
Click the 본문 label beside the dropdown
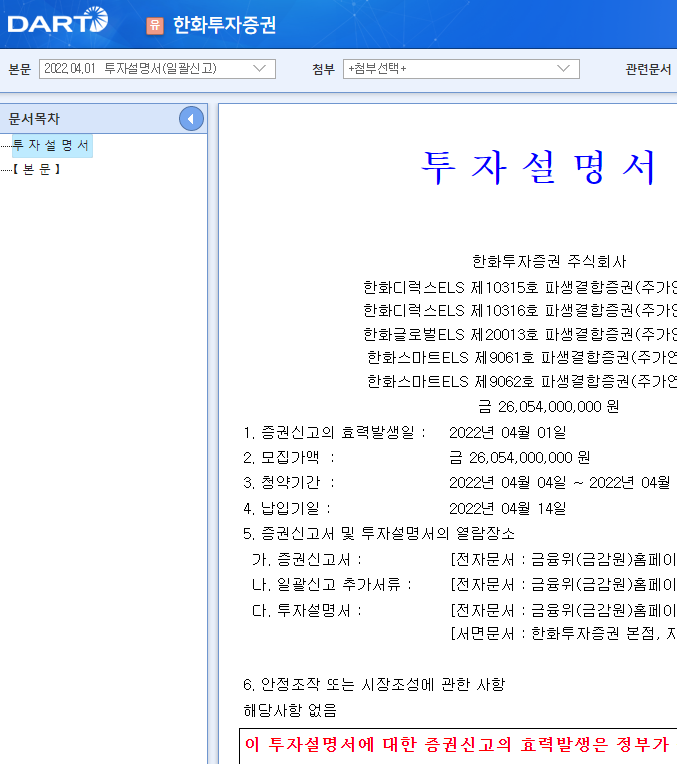[x=19, y=69]
